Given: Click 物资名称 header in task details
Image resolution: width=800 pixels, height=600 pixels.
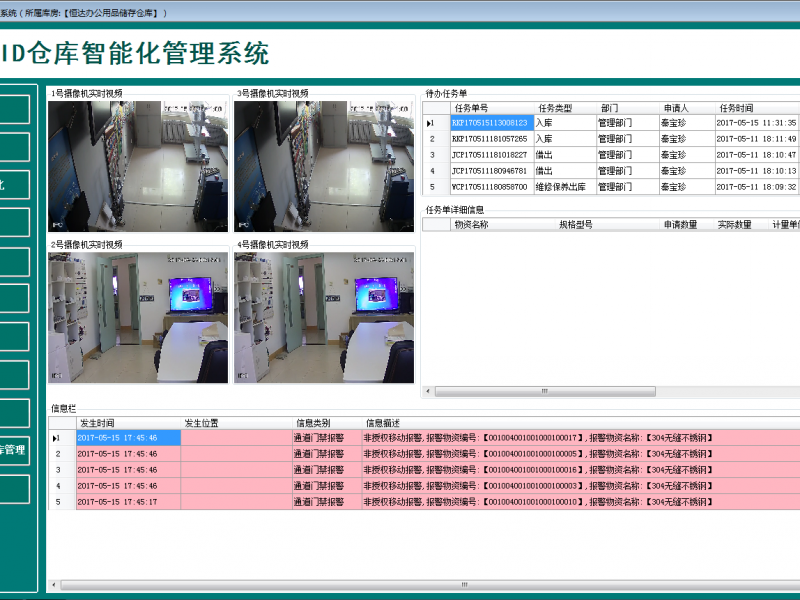Looking at the screenshot, I should 471,225.
